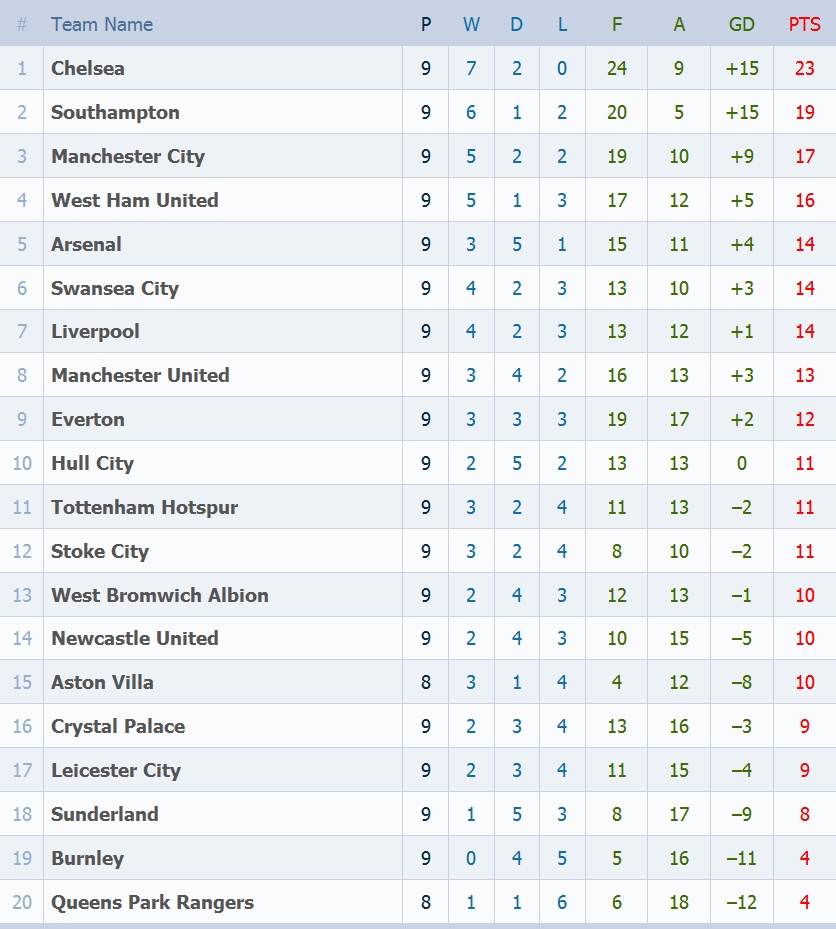Click on Everton in the table

[x=88, y=419]
